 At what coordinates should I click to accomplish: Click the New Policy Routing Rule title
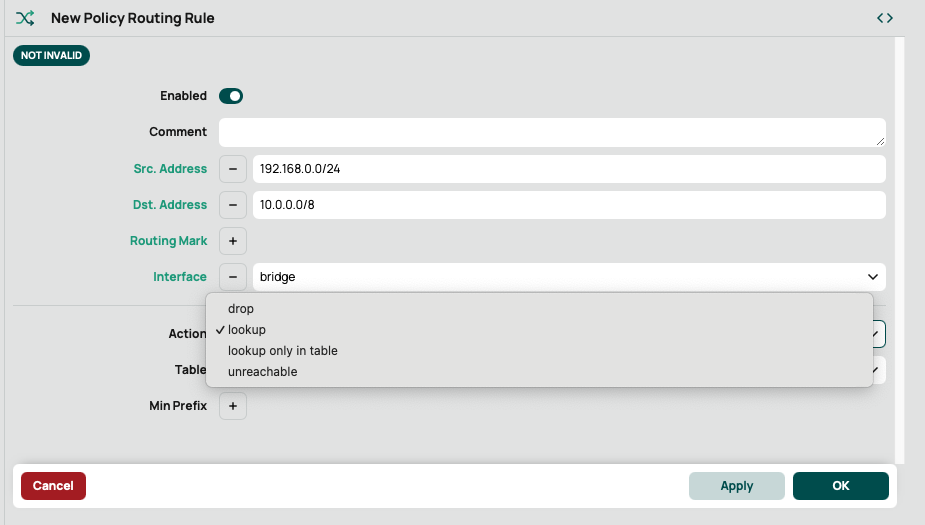pos(133,18)
